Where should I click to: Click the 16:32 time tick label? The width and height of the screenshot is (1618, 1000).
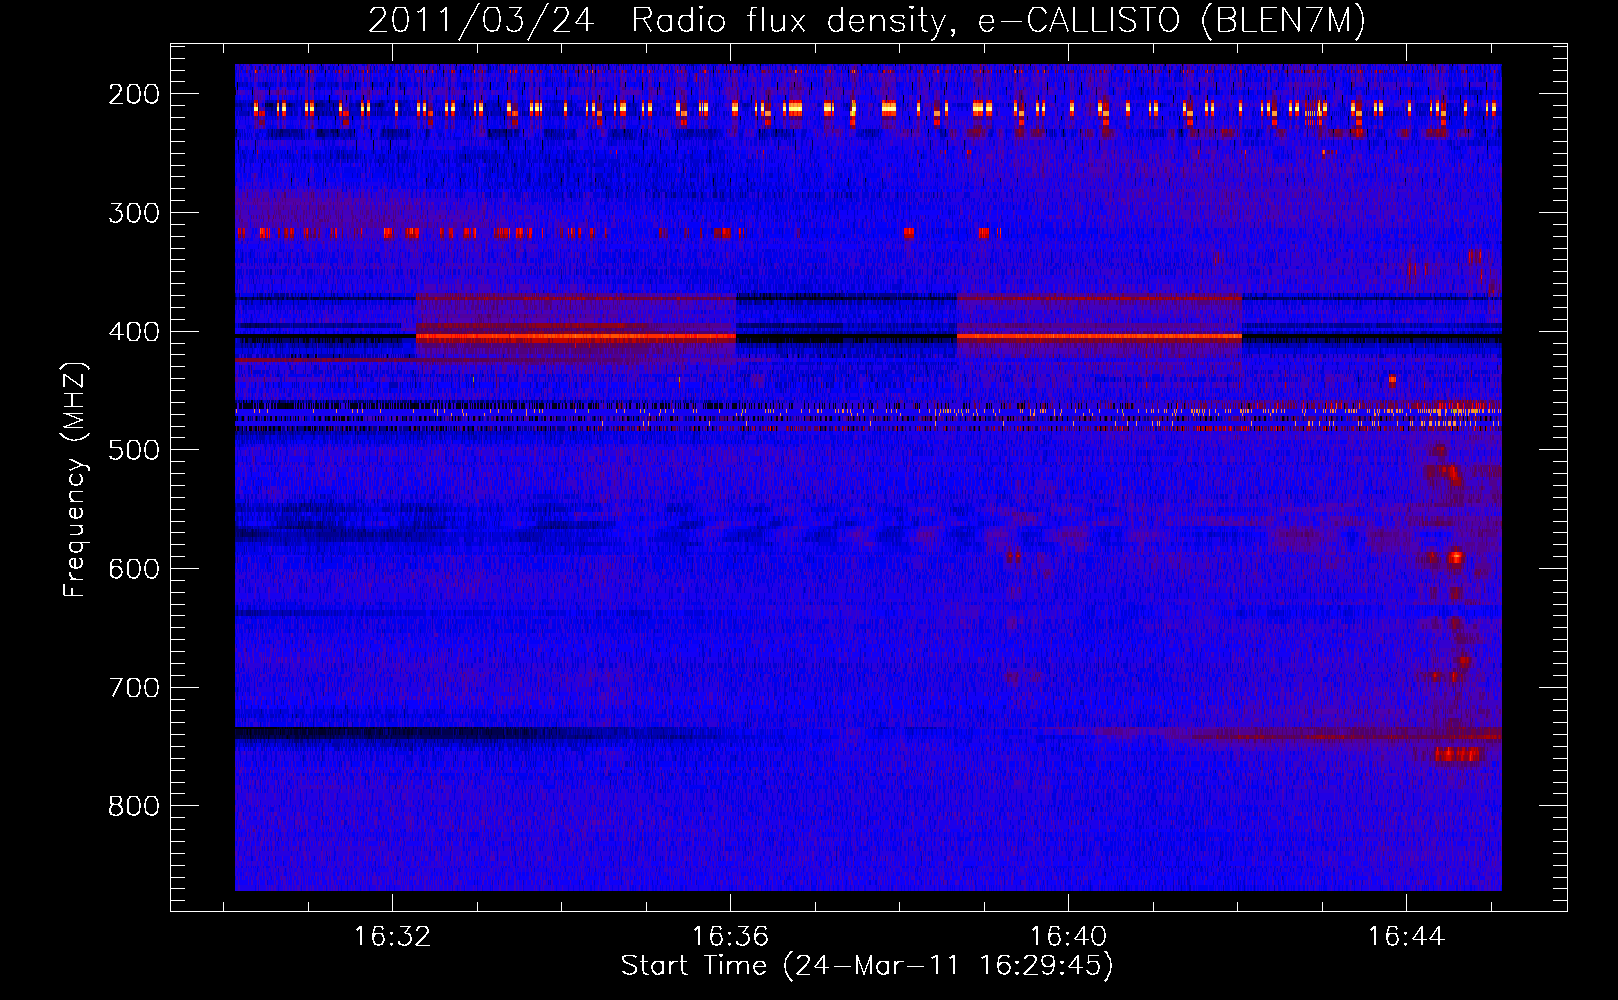click(x=393, y=937)
